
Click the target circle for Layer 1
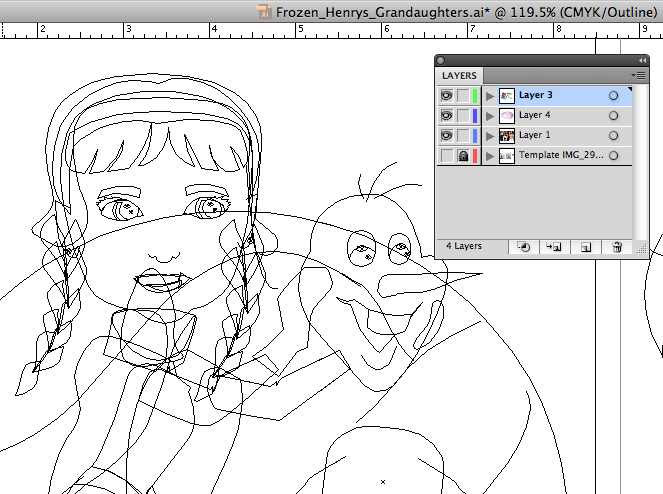click(x=613, y=136)
